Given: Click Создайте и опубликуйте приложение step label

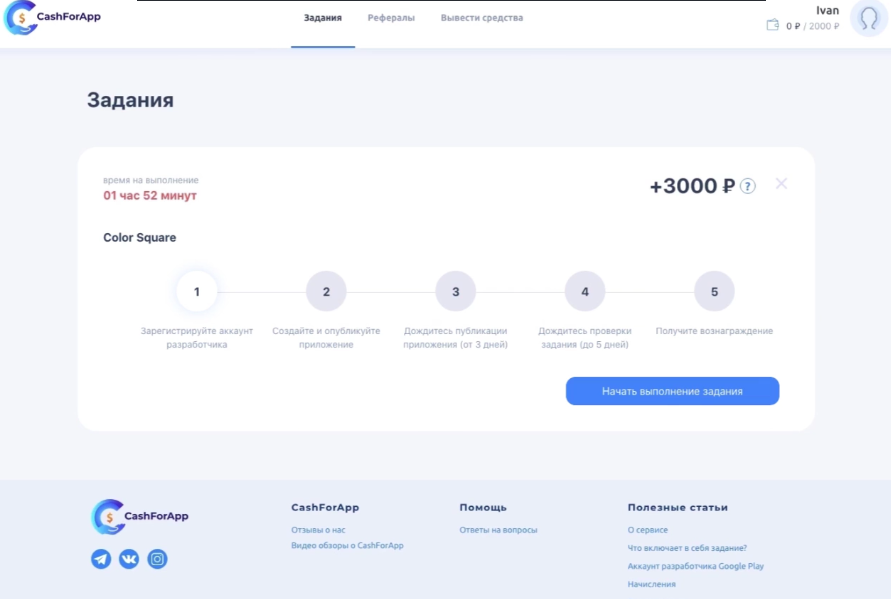Looking at the screenshot, I should [326, 338].
